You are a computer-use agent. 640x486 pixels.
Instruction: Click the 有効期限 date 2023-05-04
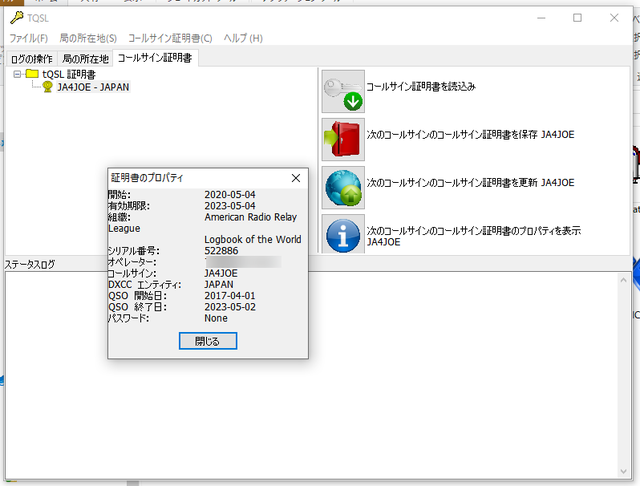[x=230, y=206]
